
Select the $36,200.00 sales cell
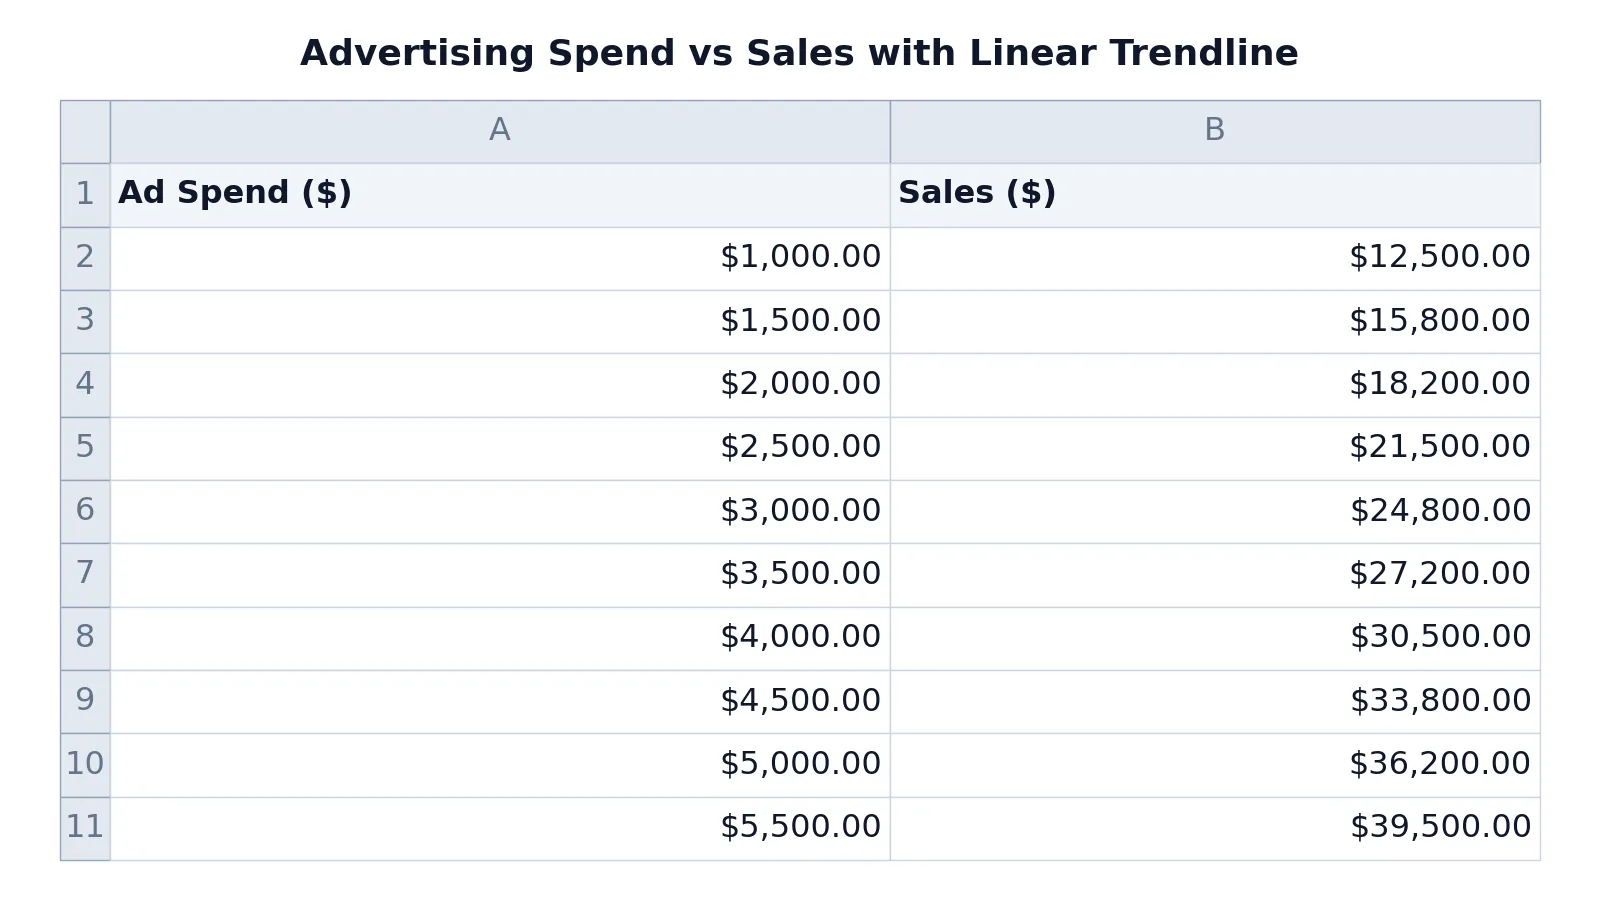pyautogui.click(x=1215, y=765)
